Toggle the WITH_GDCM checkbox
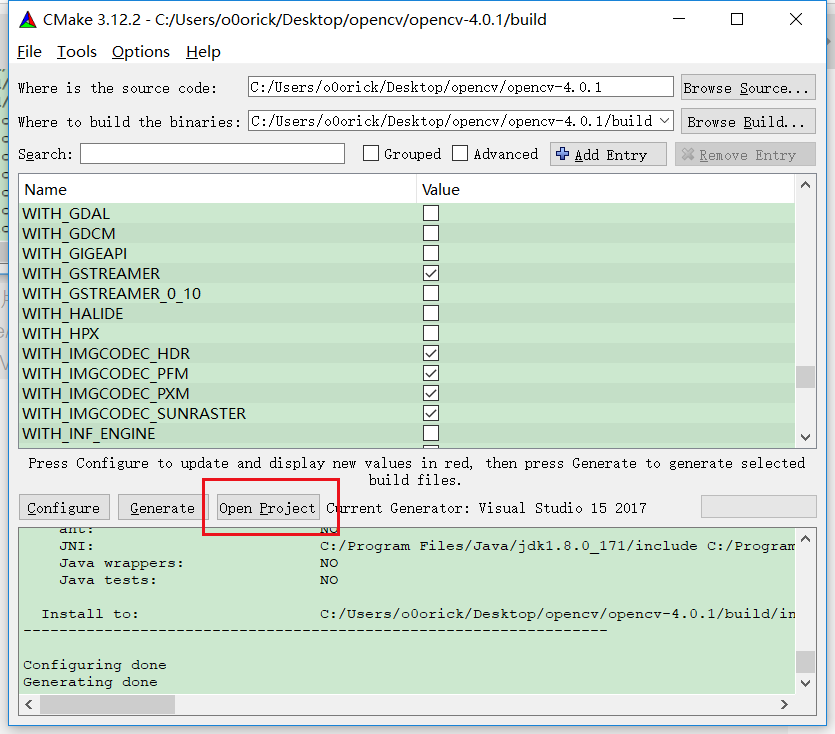Screen dimensions: 835x734 (x=431, y=233)
